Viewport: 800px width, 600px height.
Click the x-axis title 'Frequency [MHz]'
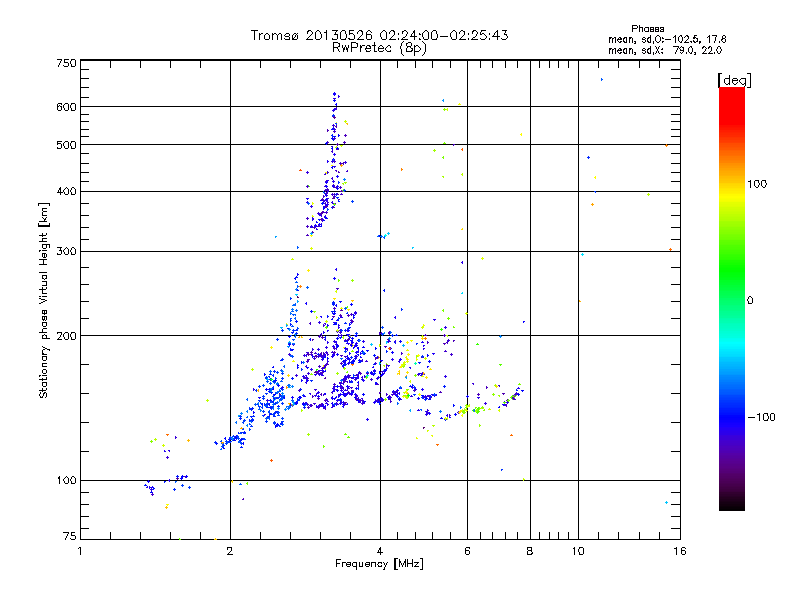[379, 564]
